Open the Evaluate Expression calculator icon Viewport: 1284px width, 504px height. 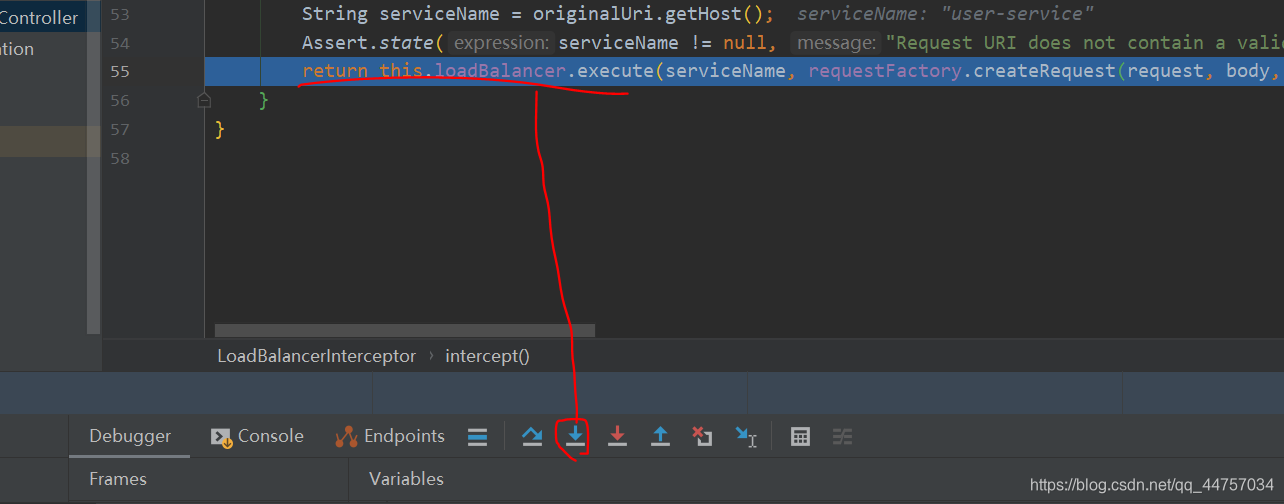[x=800, y=436]
